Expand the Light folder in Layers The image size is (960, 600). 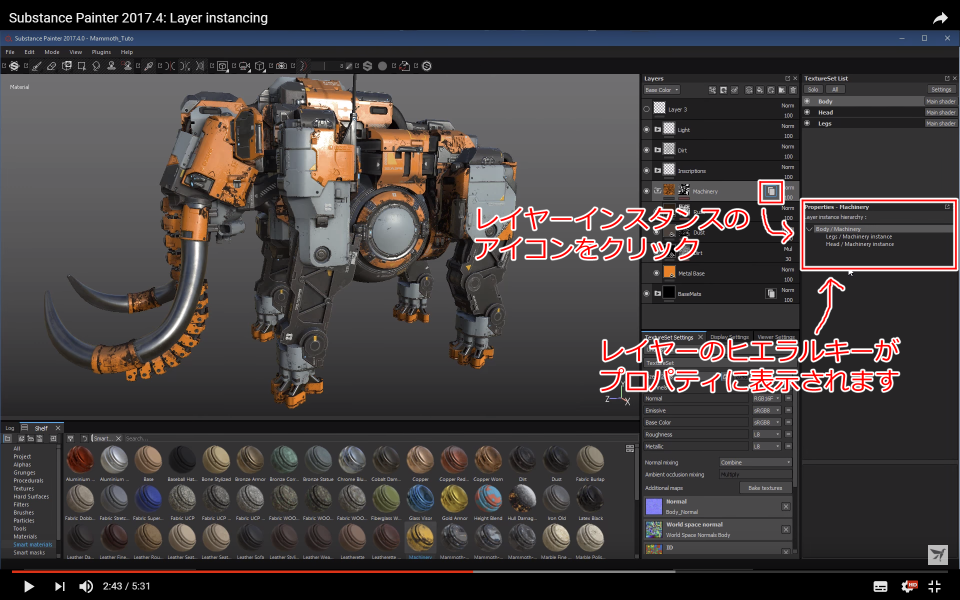point(658,130)
